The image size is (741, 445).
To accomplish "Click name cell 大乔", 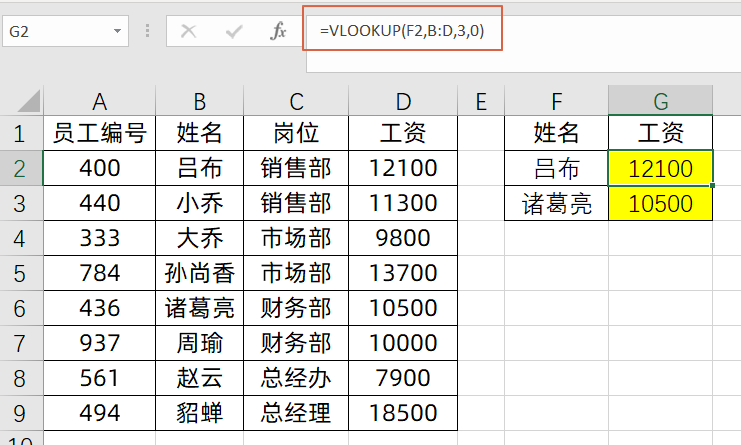I will click(x=199, y=238).
